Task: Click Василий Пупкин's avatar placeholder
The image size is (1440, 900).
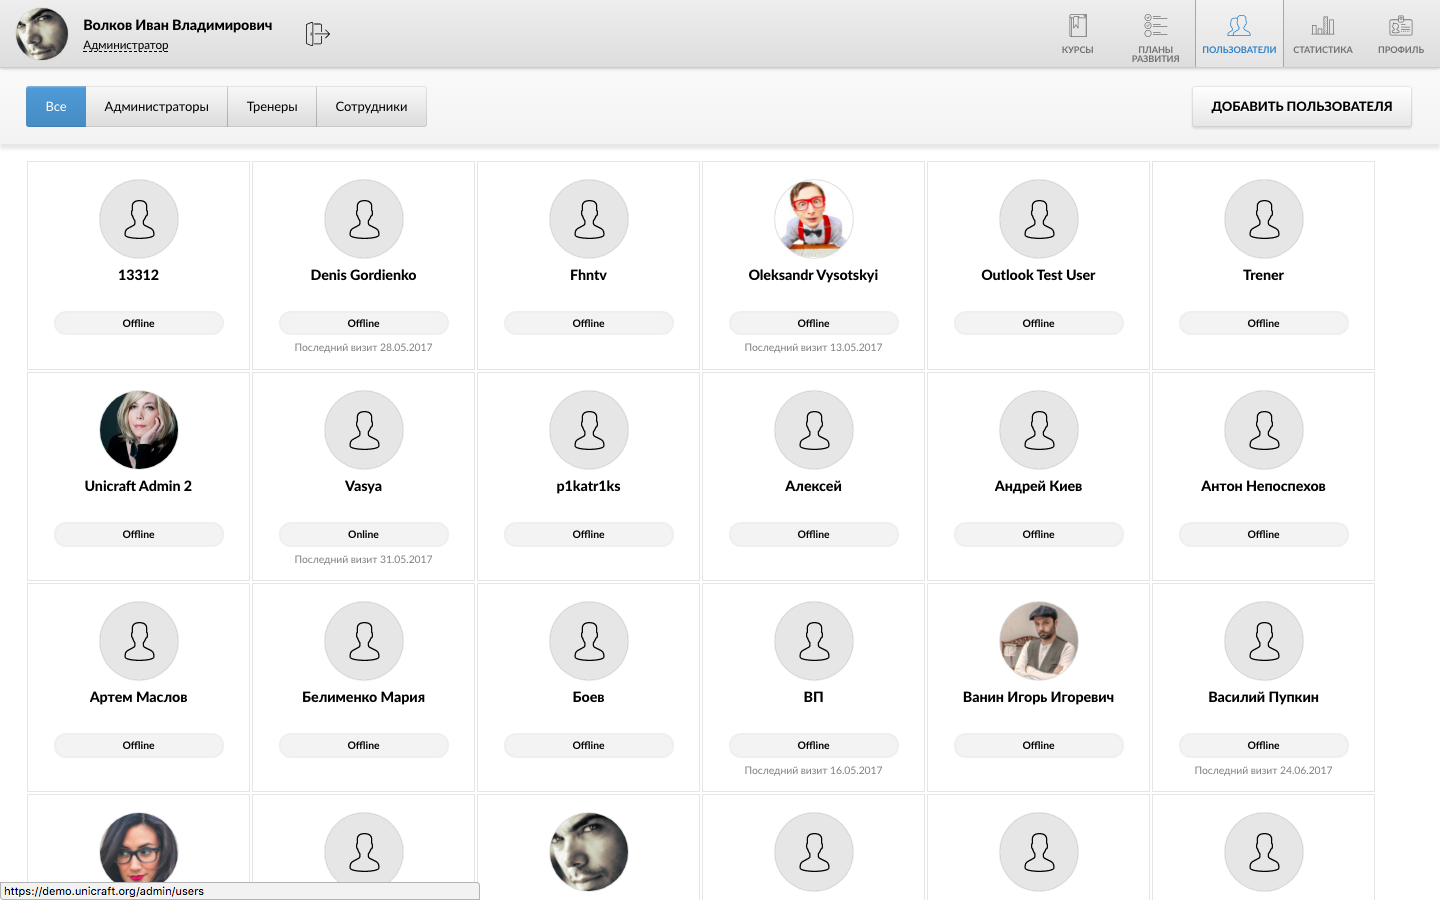Action: (1264, 641)
